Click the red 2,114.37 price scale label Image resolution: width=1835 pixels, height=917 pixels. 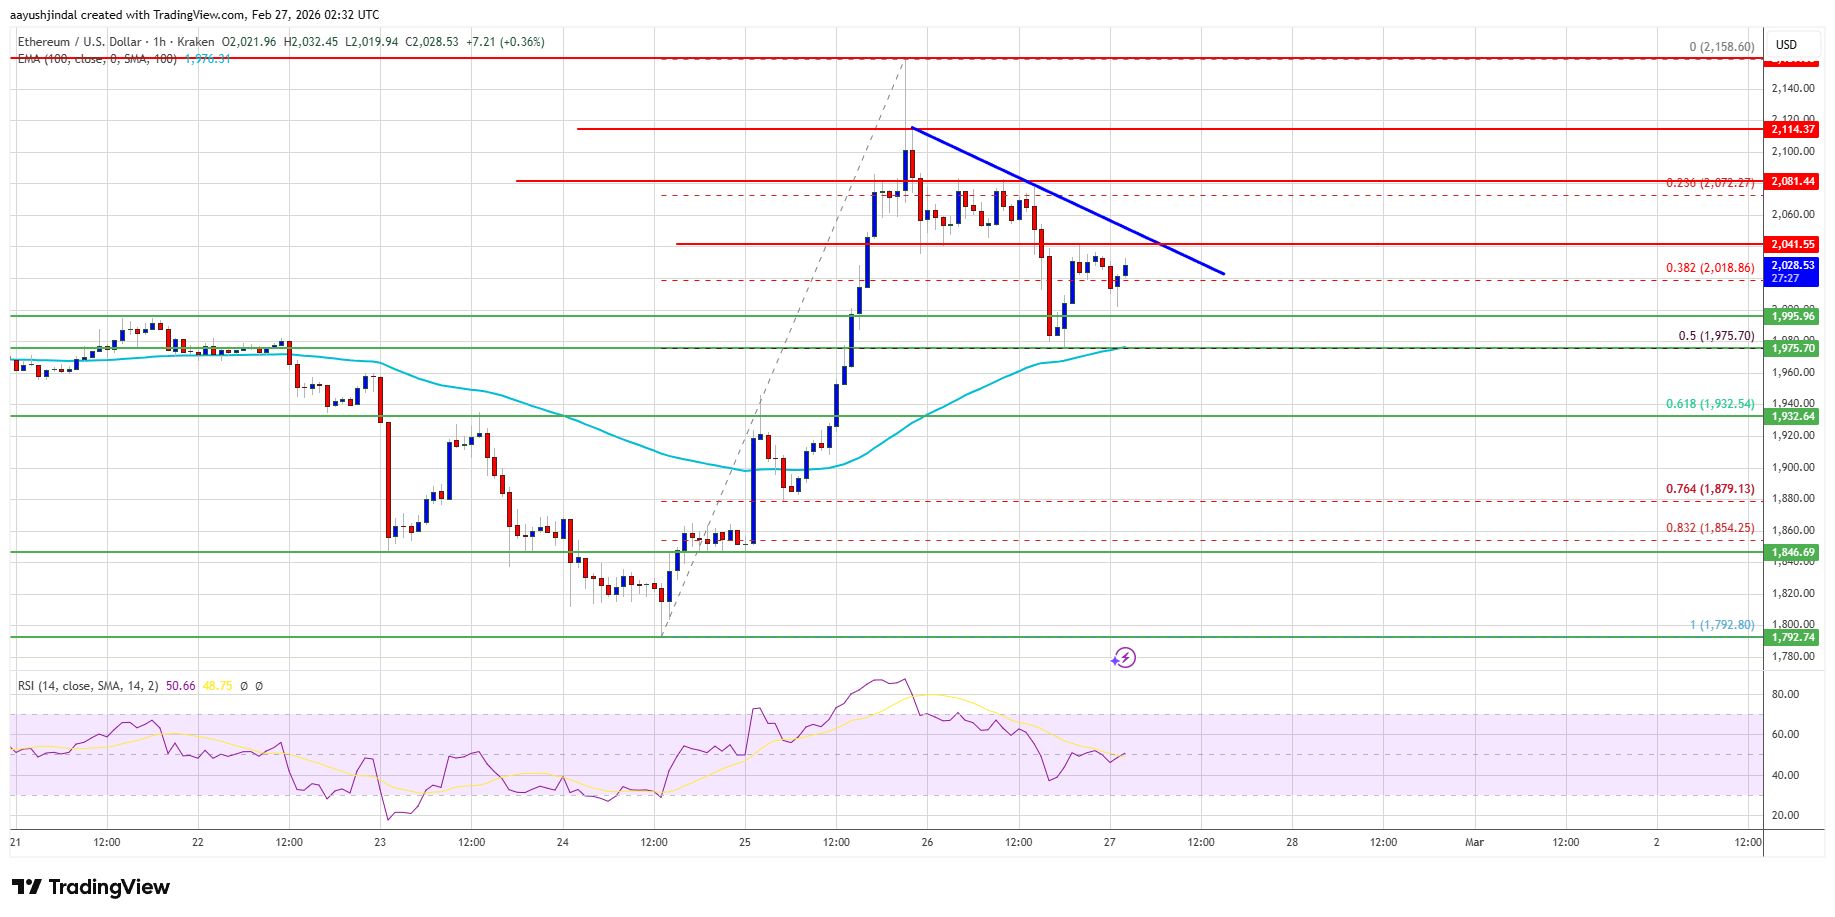pyautogui.click(x=1793, y=129)
